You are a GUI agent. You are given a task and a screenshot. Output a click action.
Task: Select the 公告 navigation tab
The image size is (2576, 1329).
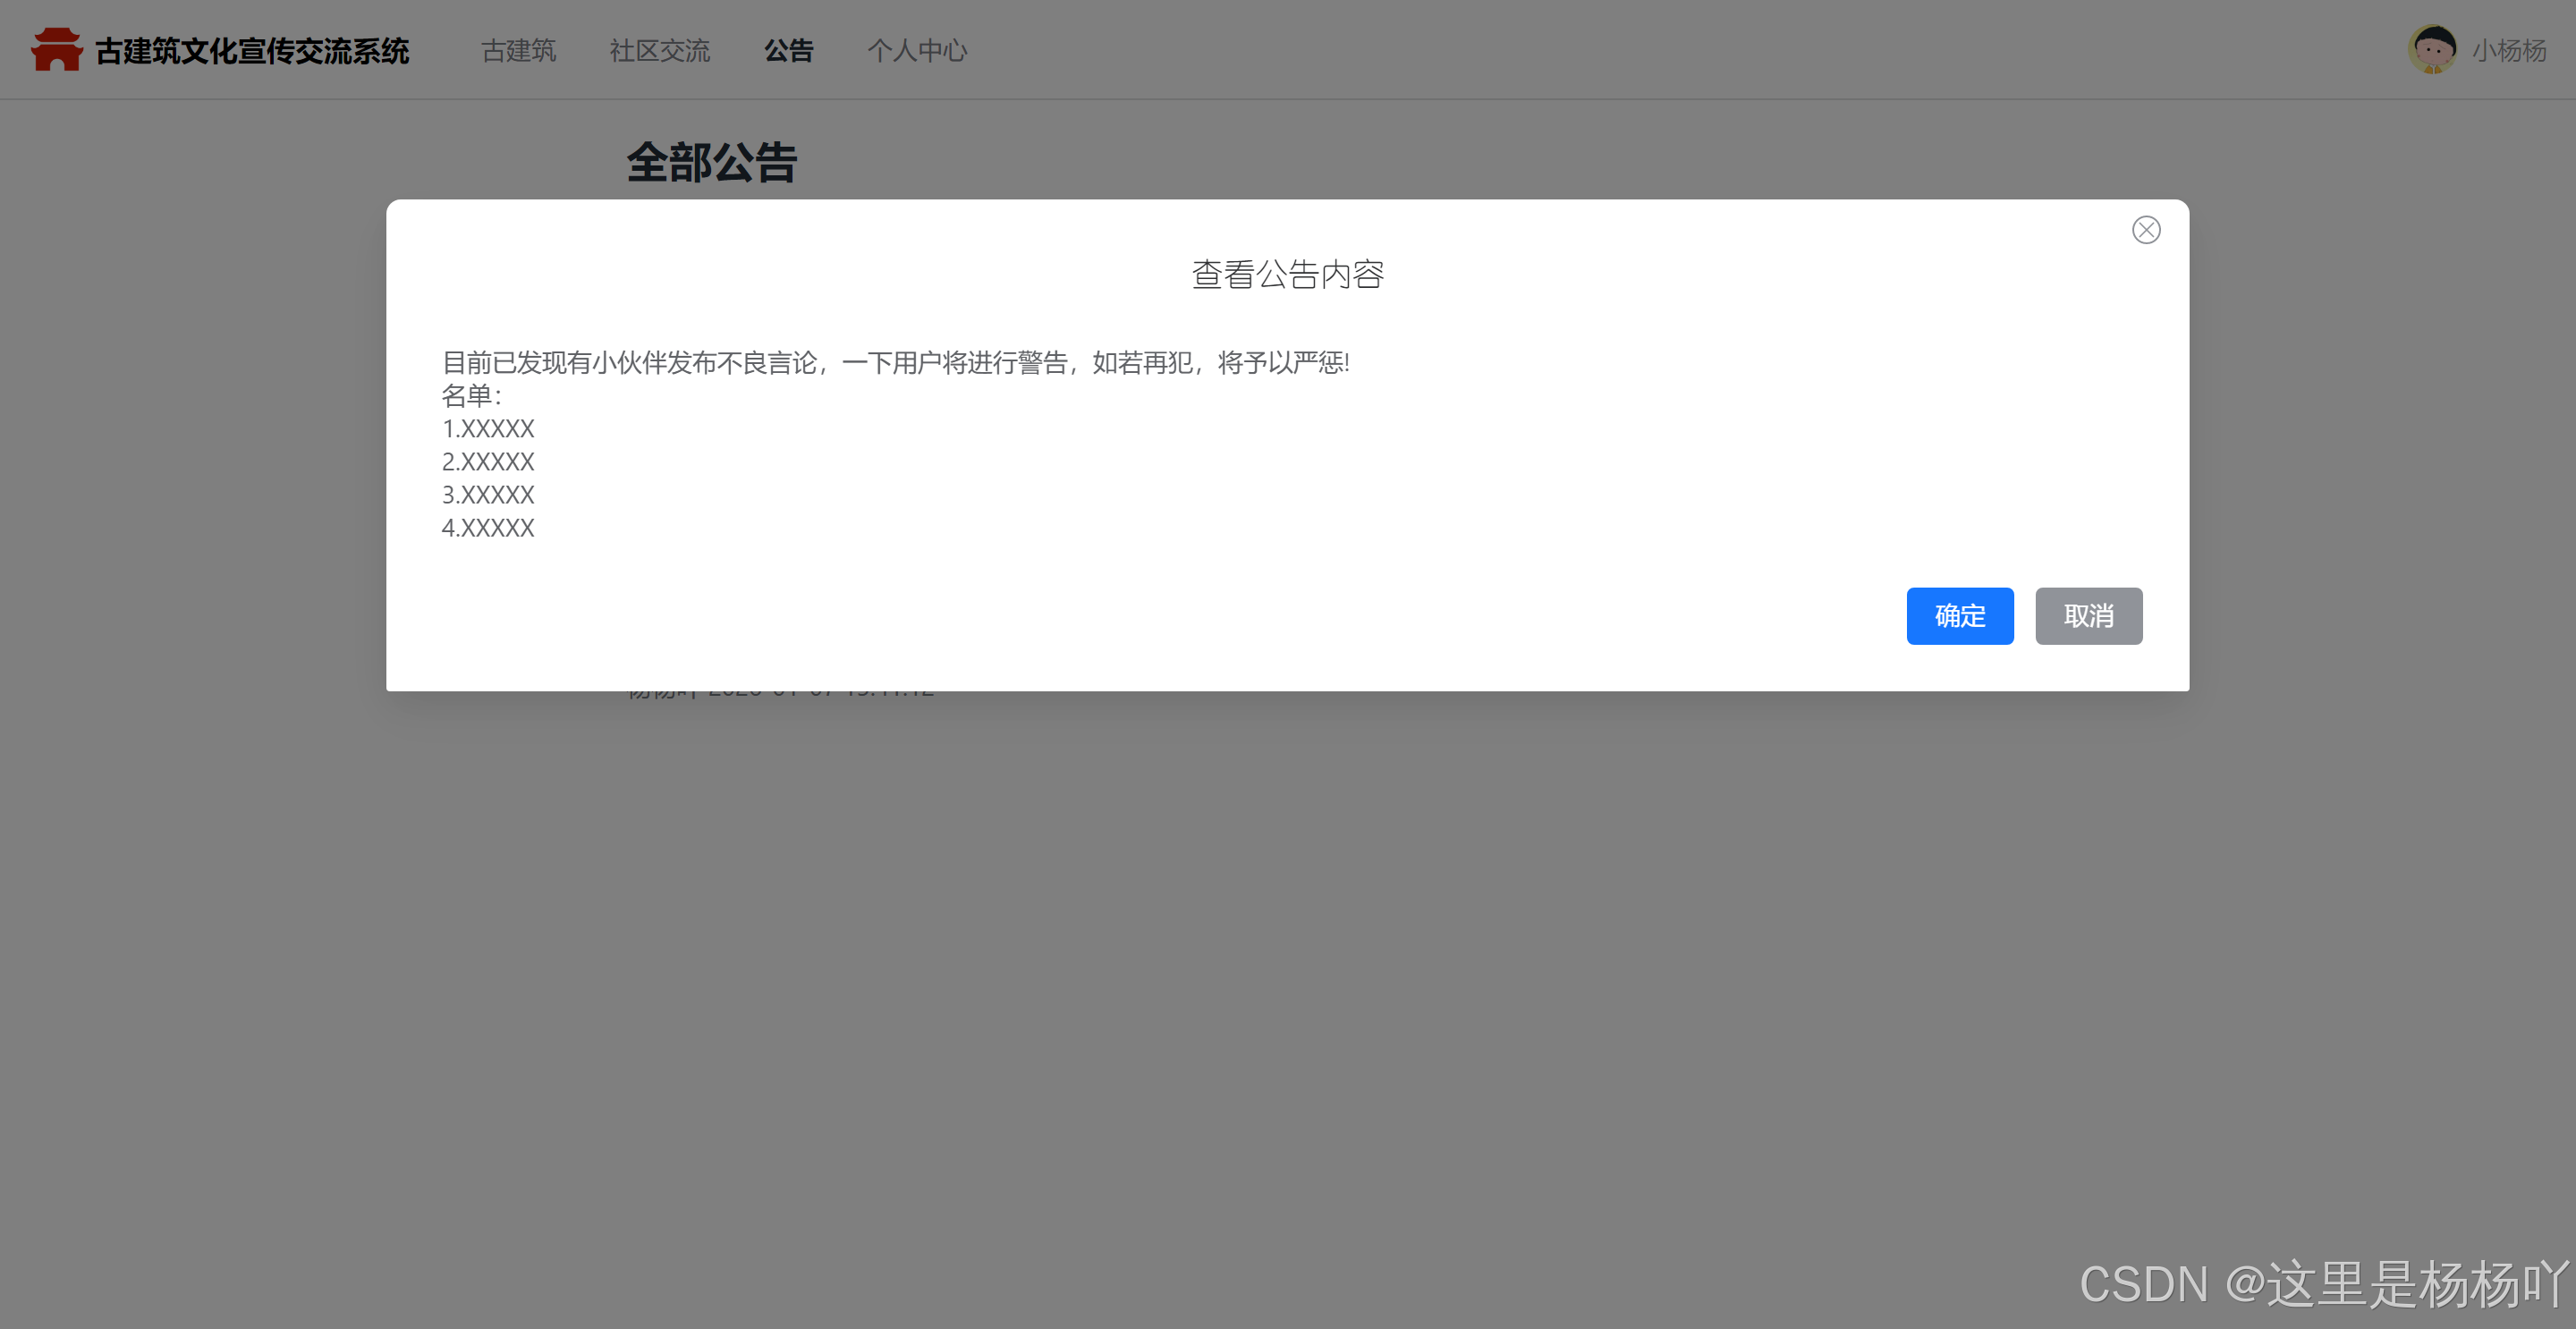pos(789,50)
